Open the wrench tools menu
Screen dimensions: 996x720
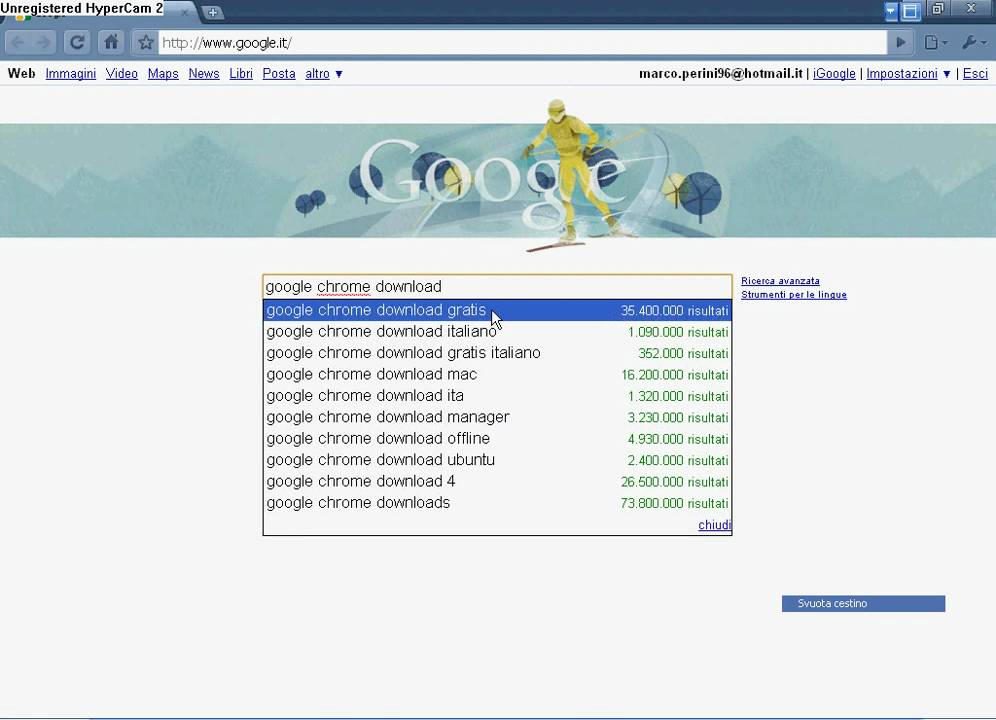click(x=972, y=43)
